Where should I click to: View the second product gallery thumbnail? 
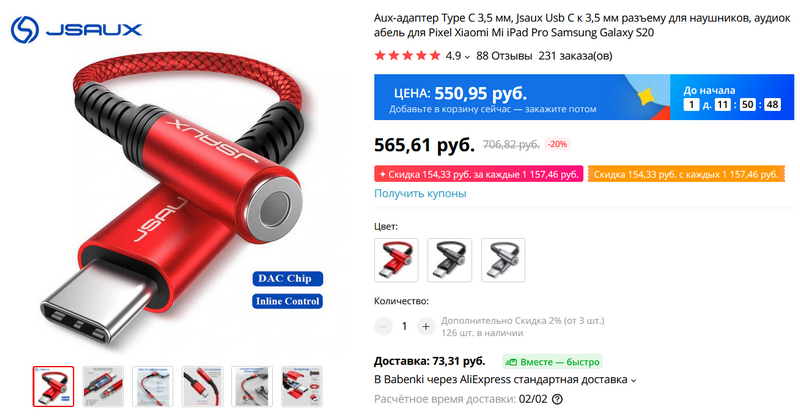[x=103, y=386]
